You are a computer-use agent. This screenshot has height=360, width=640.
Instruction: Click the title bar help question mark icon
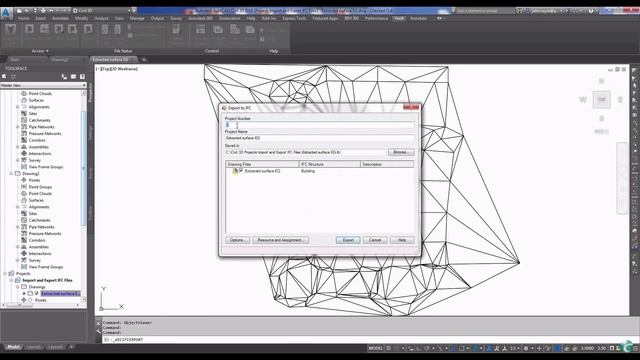point(591,11)
